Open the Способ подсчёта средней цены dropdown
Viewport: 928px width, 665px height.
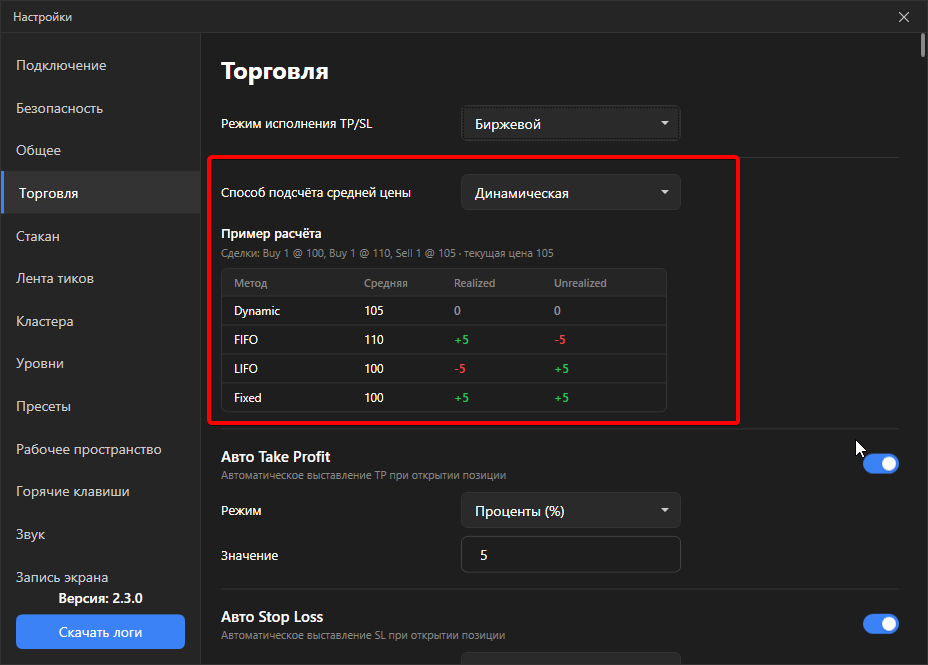tap(571, 192)
